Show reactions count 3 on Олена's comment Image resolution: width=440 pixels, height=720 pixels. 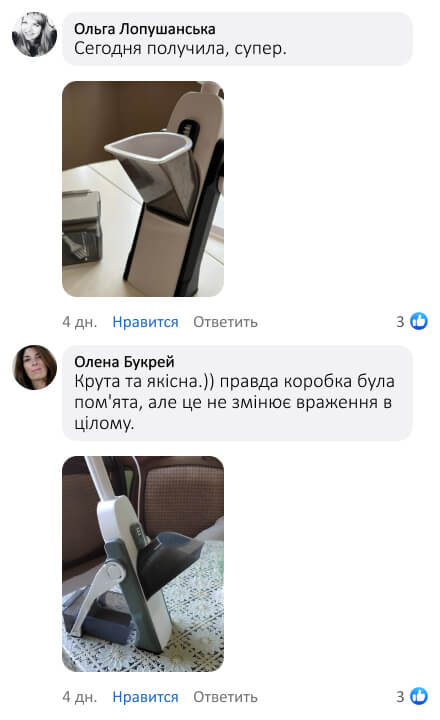[x=400, y=697]
